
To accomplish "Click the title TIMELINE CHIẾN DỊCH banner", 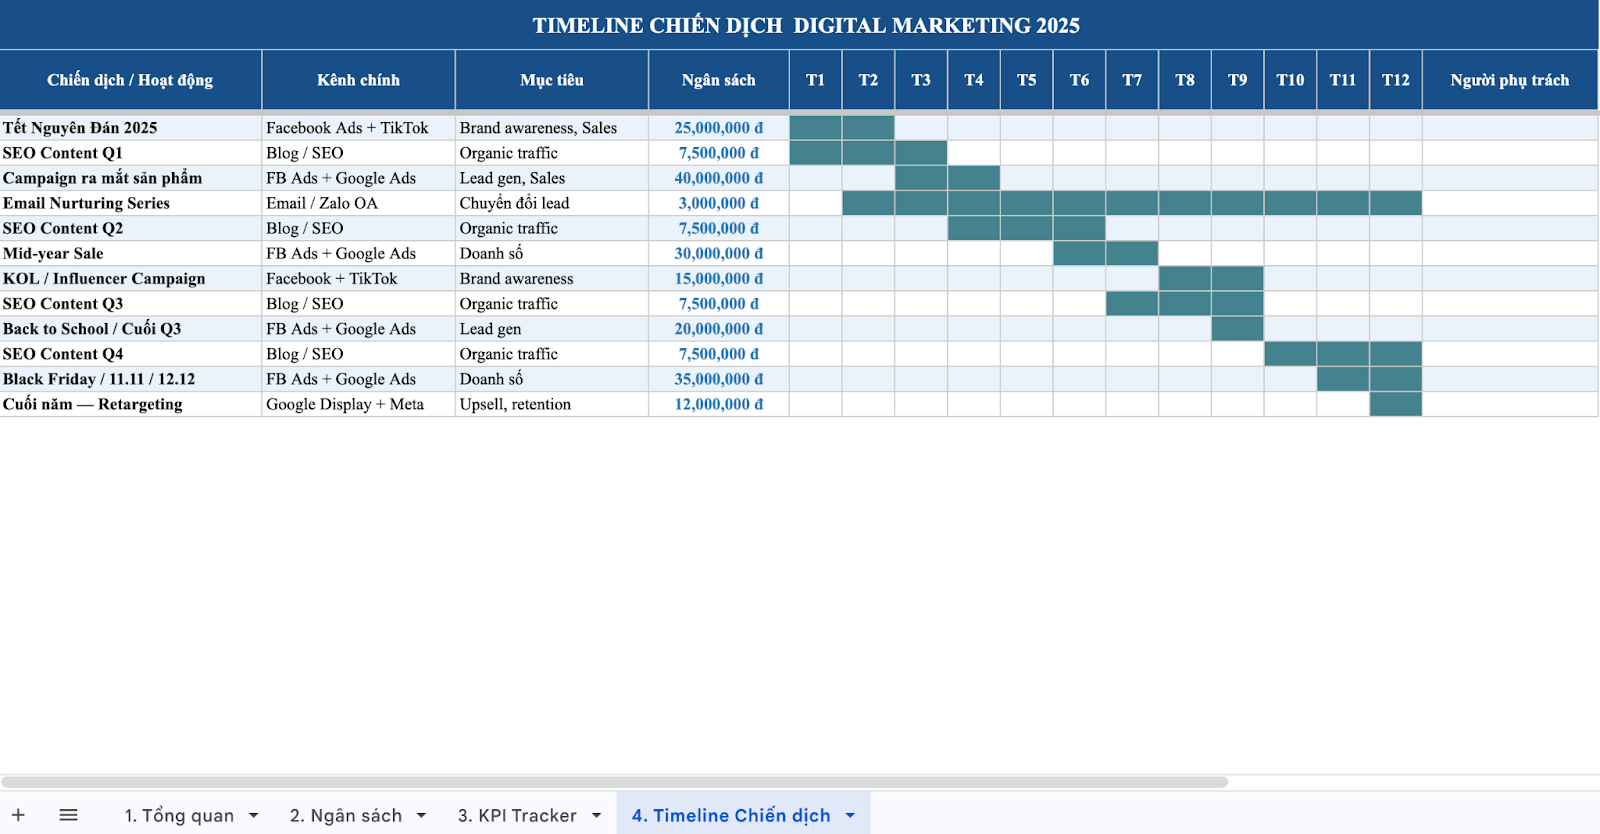I will pos(805,25).
